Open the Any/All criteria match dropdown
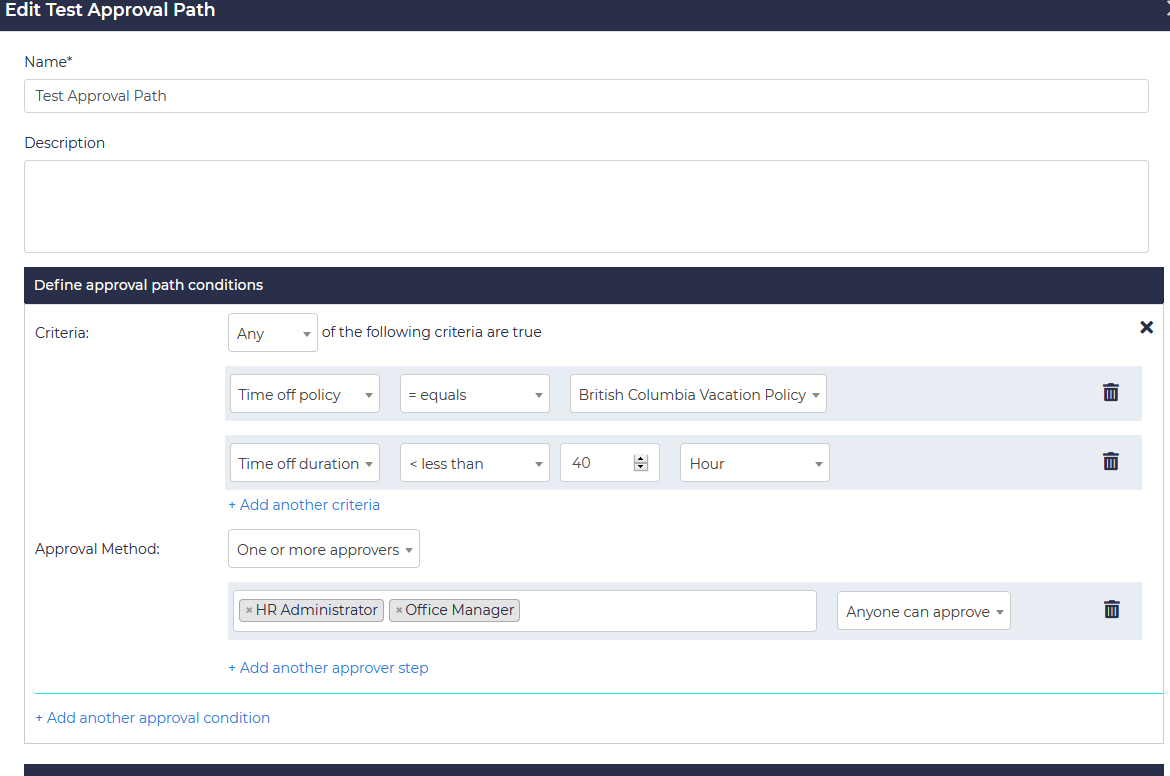1170x776 pixels. (272, 332)
